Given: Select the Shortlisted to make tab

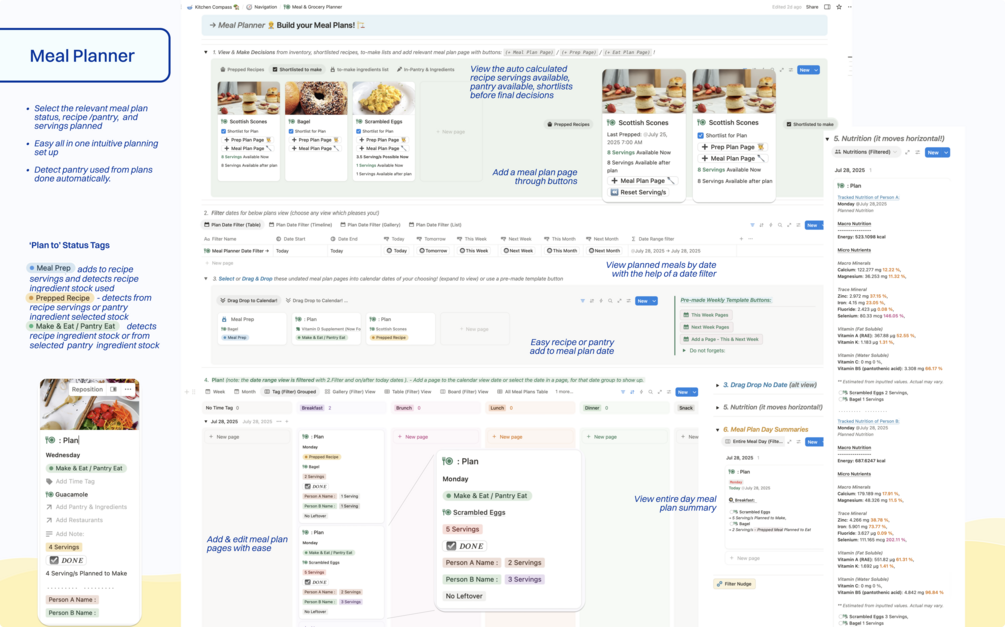Looking at the screenshot, I should tap(297, 69).
